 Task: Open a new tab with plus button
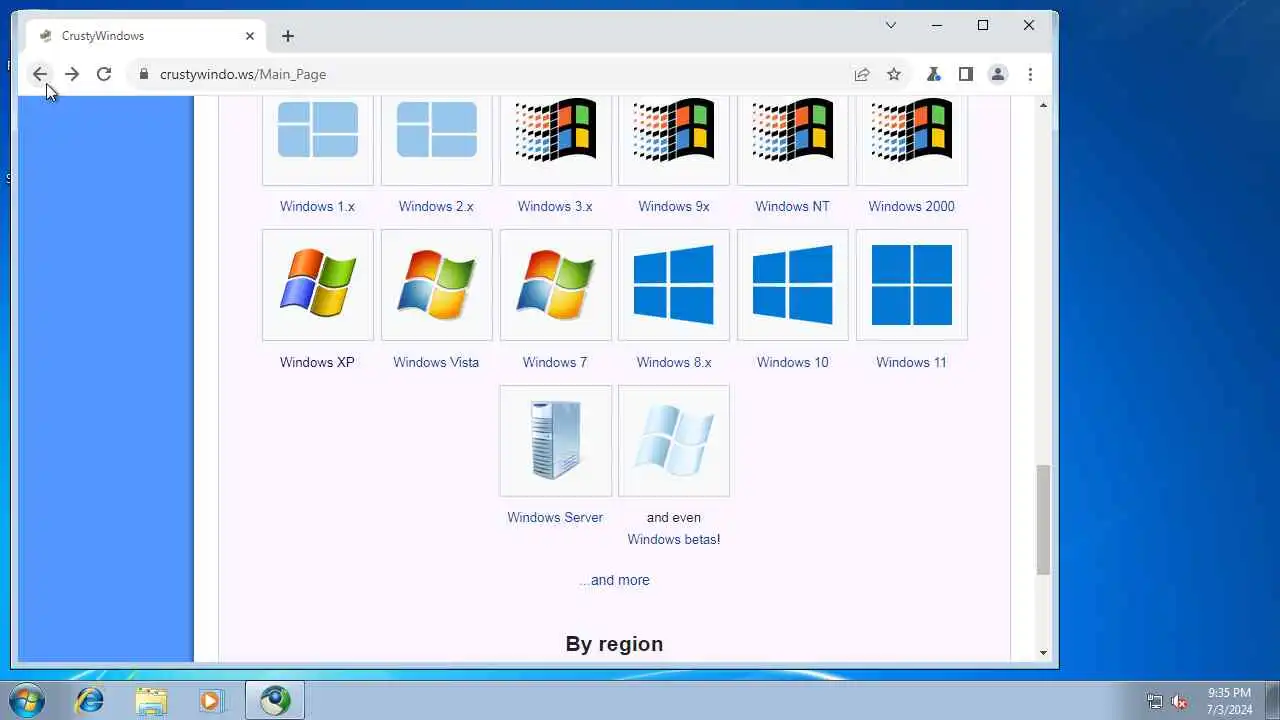[x=288, y=36]
